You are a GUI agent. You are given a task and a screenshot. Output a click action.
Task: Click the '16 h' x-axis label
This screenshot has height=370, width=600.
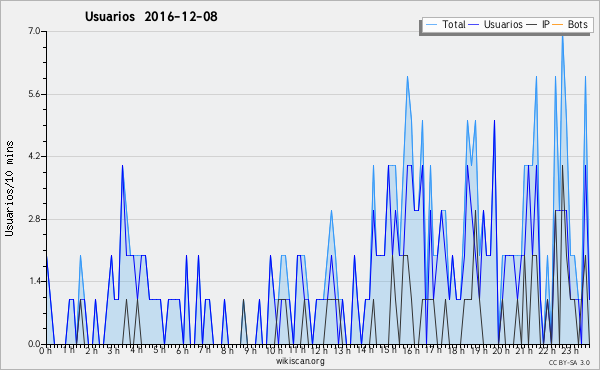411,350
